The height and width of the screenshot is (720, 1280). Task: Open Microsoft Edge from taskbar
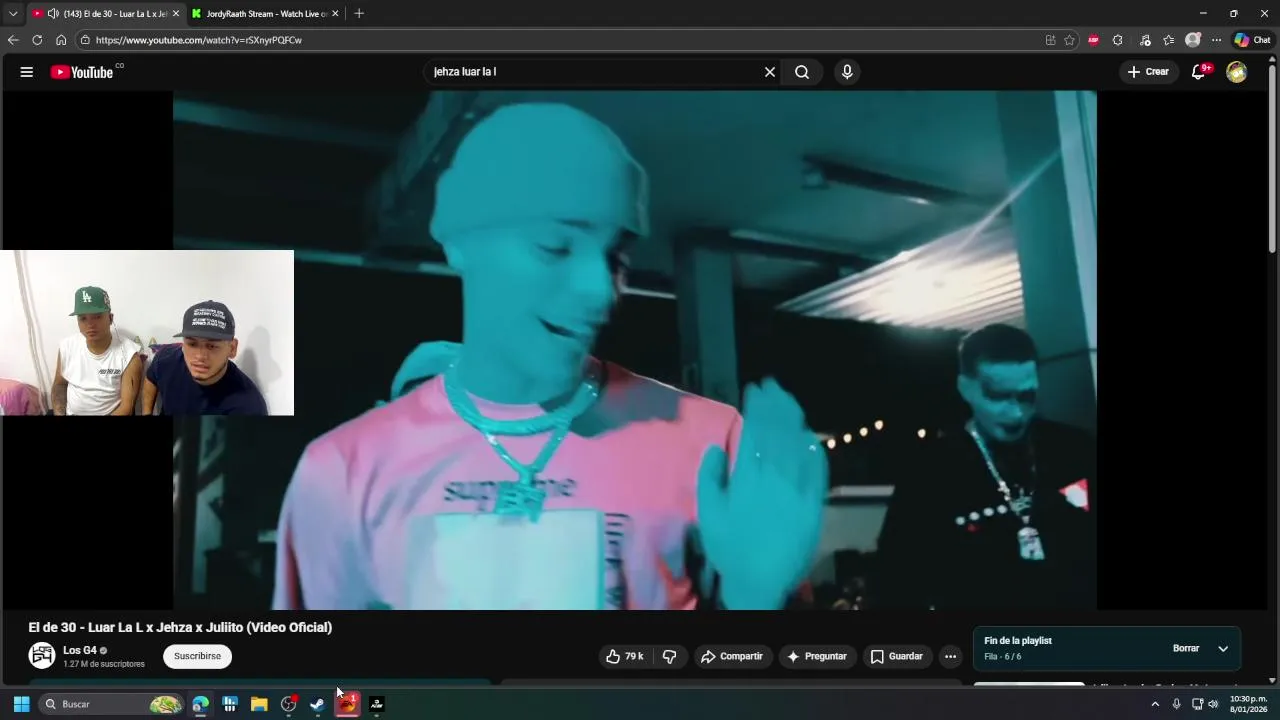point(200,704)
